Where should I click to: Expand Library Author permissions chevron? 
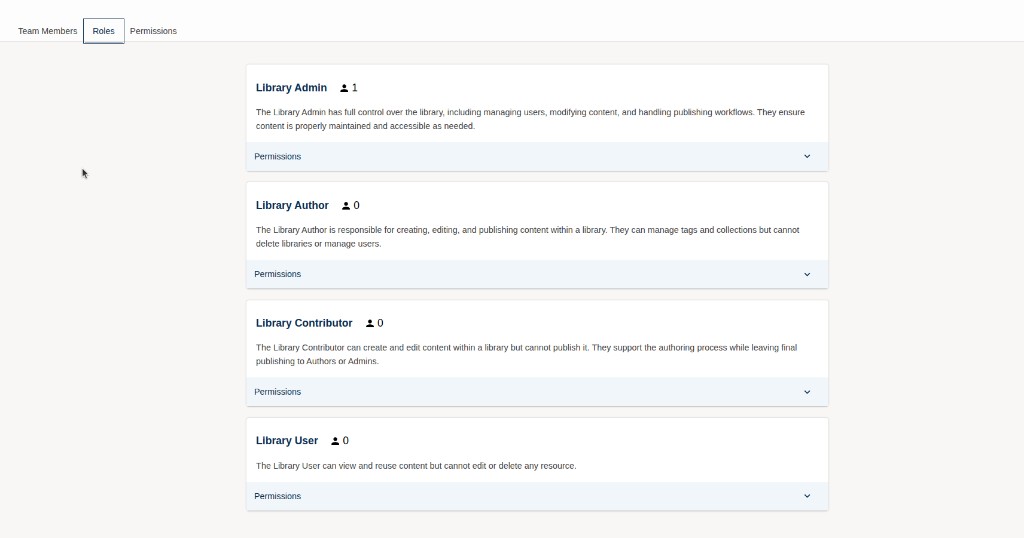coord(807,274)
